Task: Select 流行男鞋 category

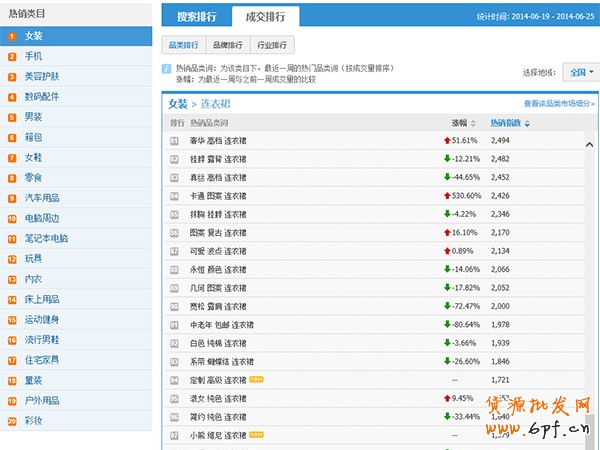Action: (x=76, y=340)
